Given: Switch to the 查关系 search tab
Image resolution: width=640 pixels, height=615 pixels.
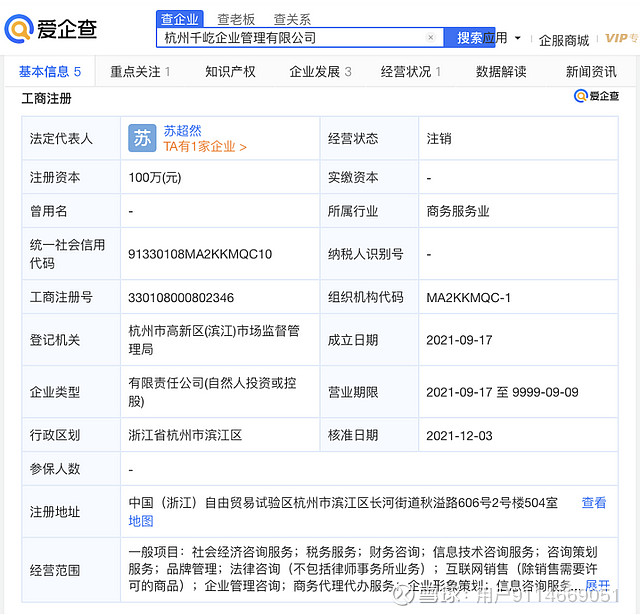Looking at the screenshot, I should coord(292,19).
